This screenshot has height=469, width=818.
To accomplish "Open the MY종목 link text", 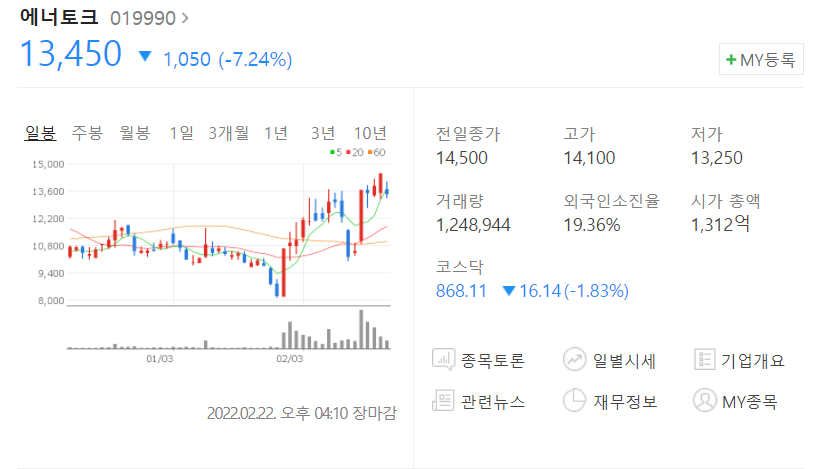I will tap(750, 402).
